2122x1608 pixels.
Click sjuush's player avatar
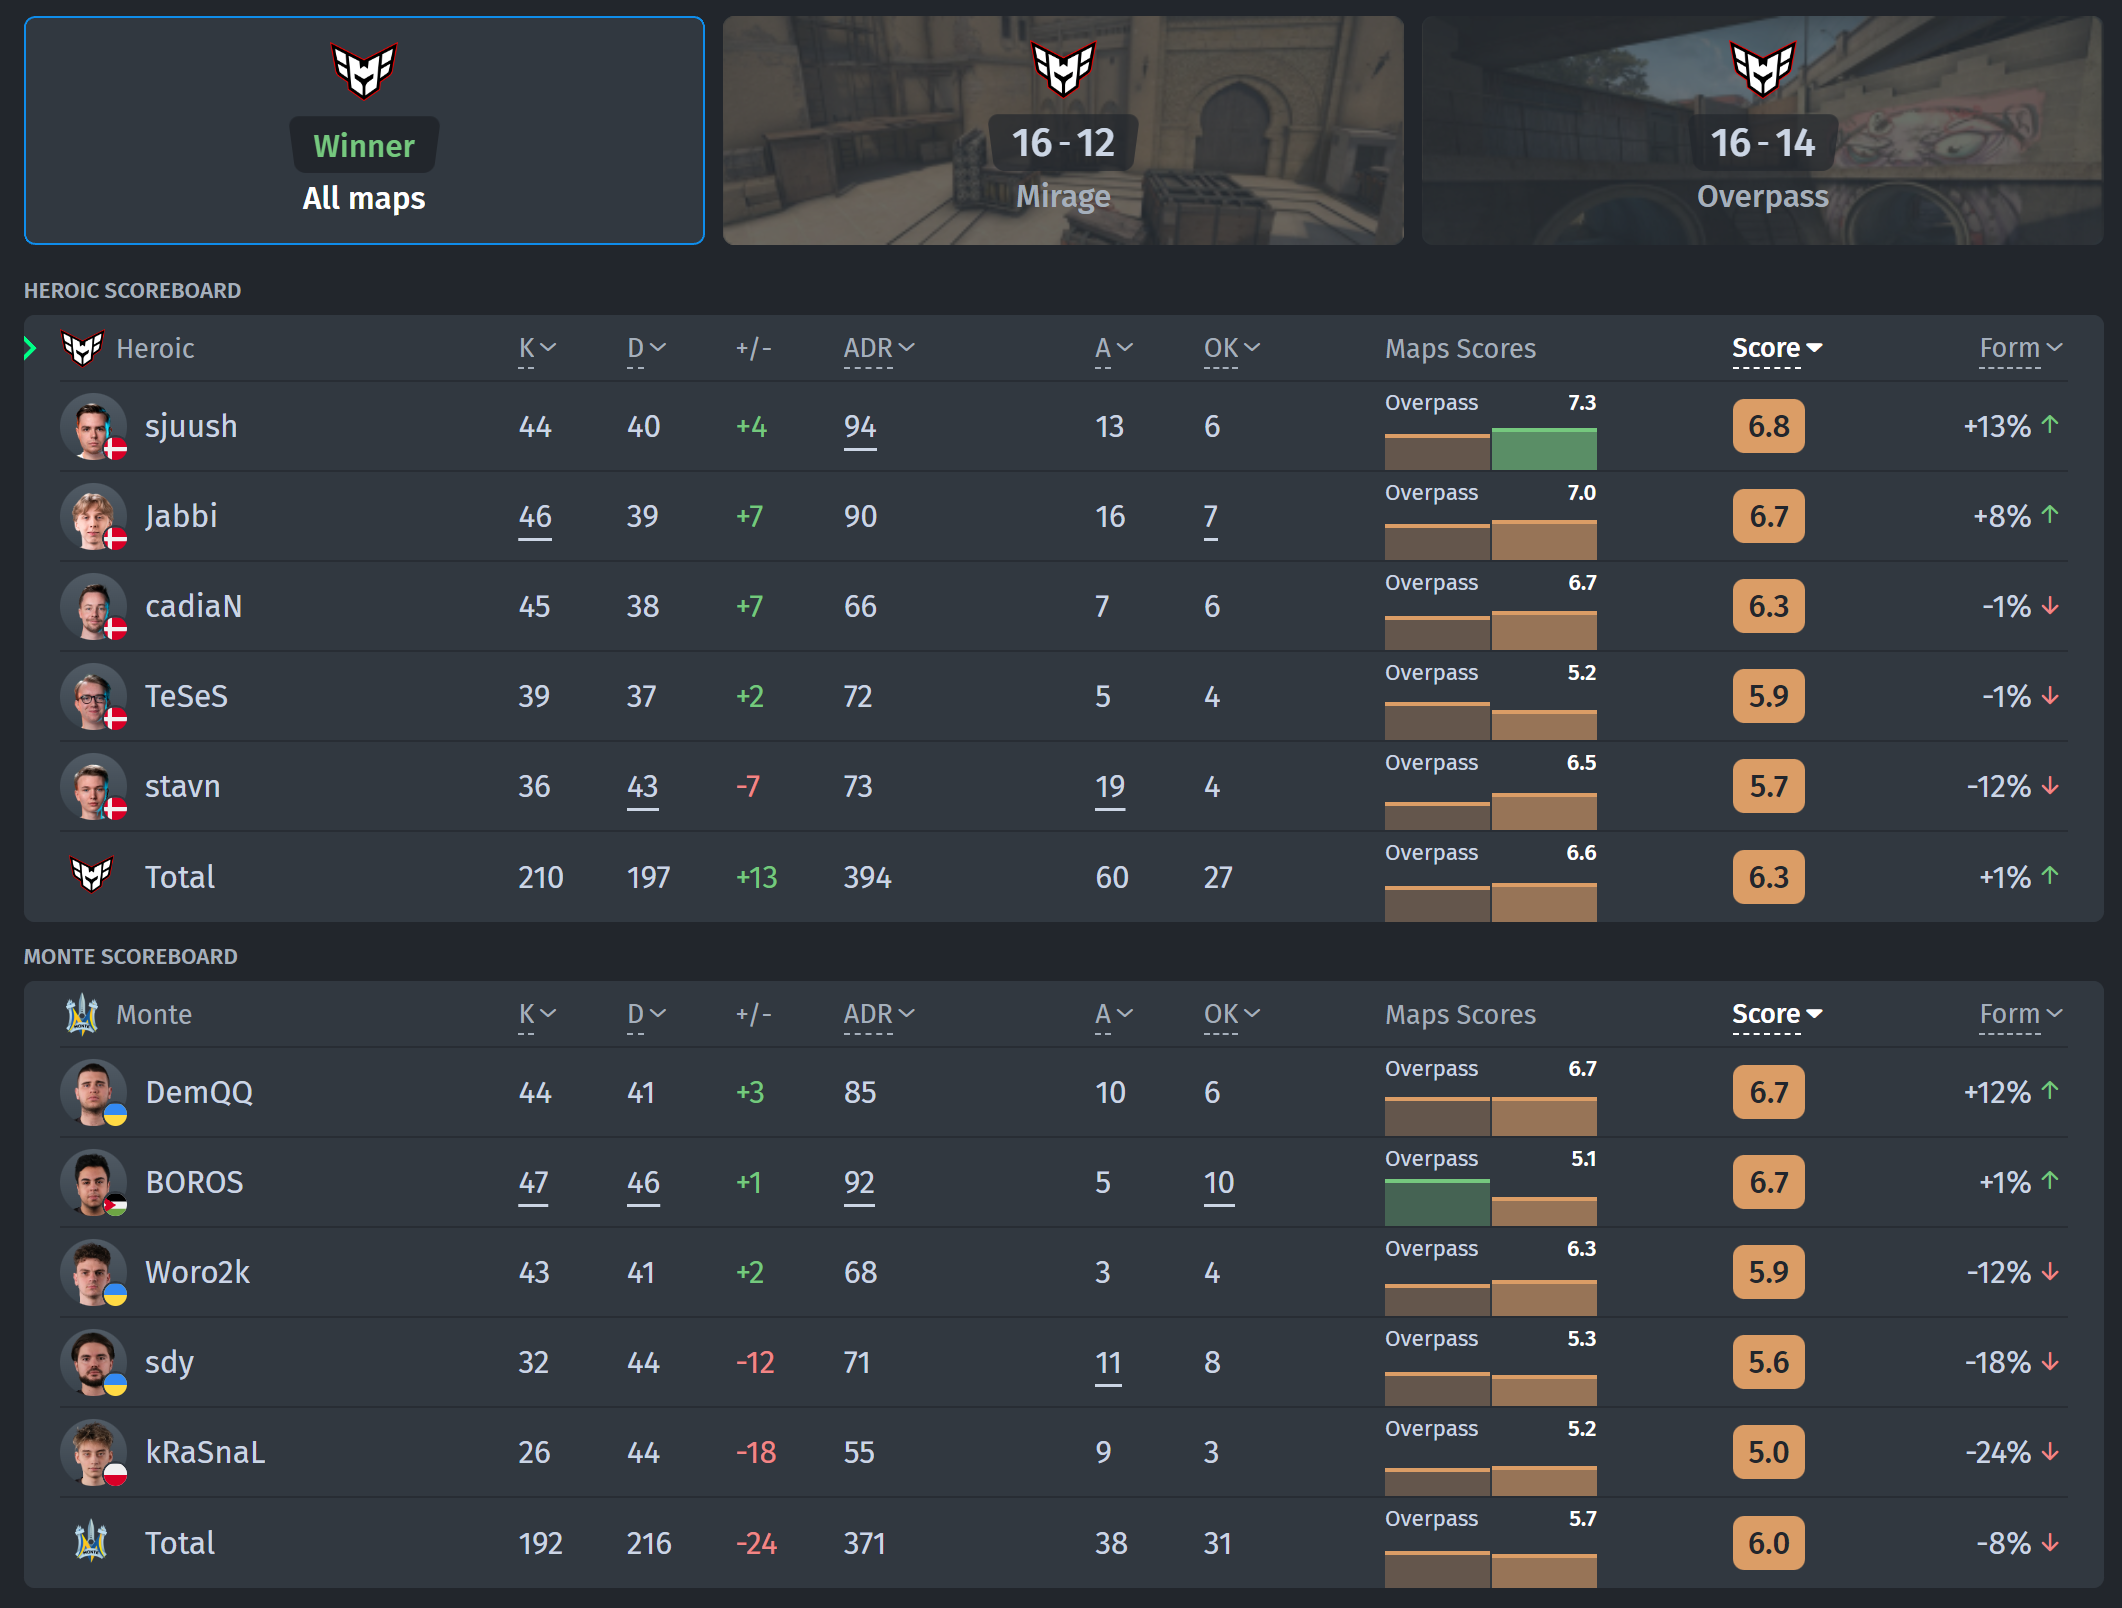(x=93, y=426)
